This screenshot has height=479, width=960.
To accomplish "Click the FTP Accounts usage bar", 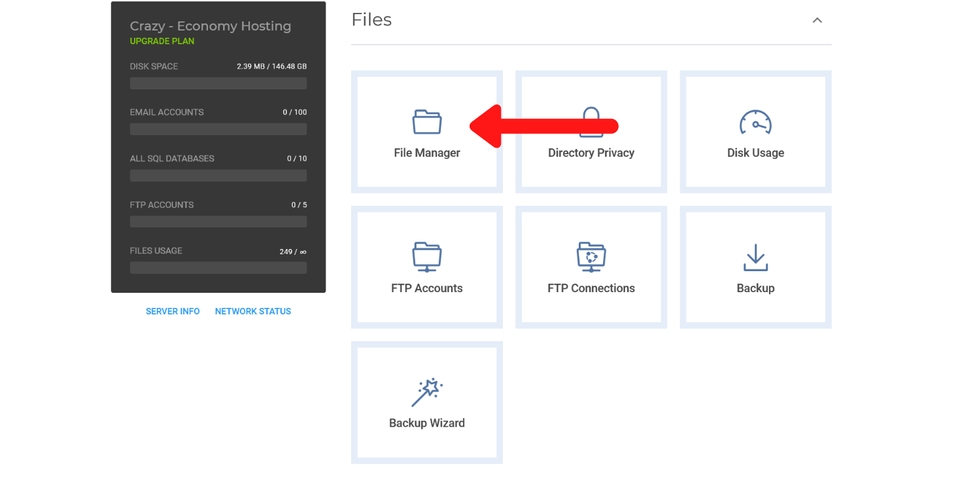I will (x=218, y=221).
